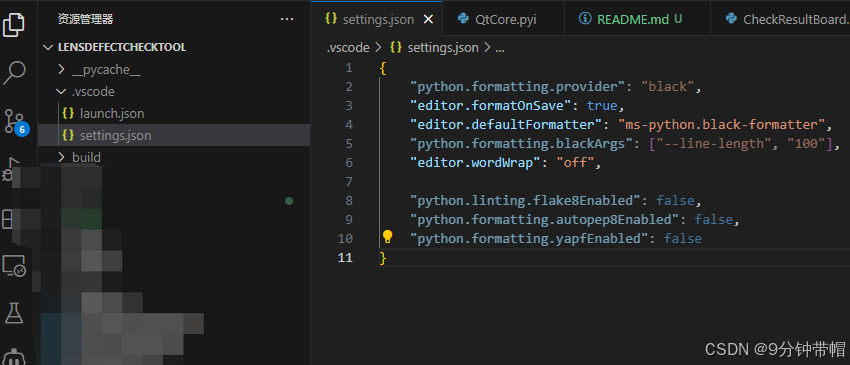Open the Testing flask icon
This screenshot has height=365, width=850.
tap(14, 313)
